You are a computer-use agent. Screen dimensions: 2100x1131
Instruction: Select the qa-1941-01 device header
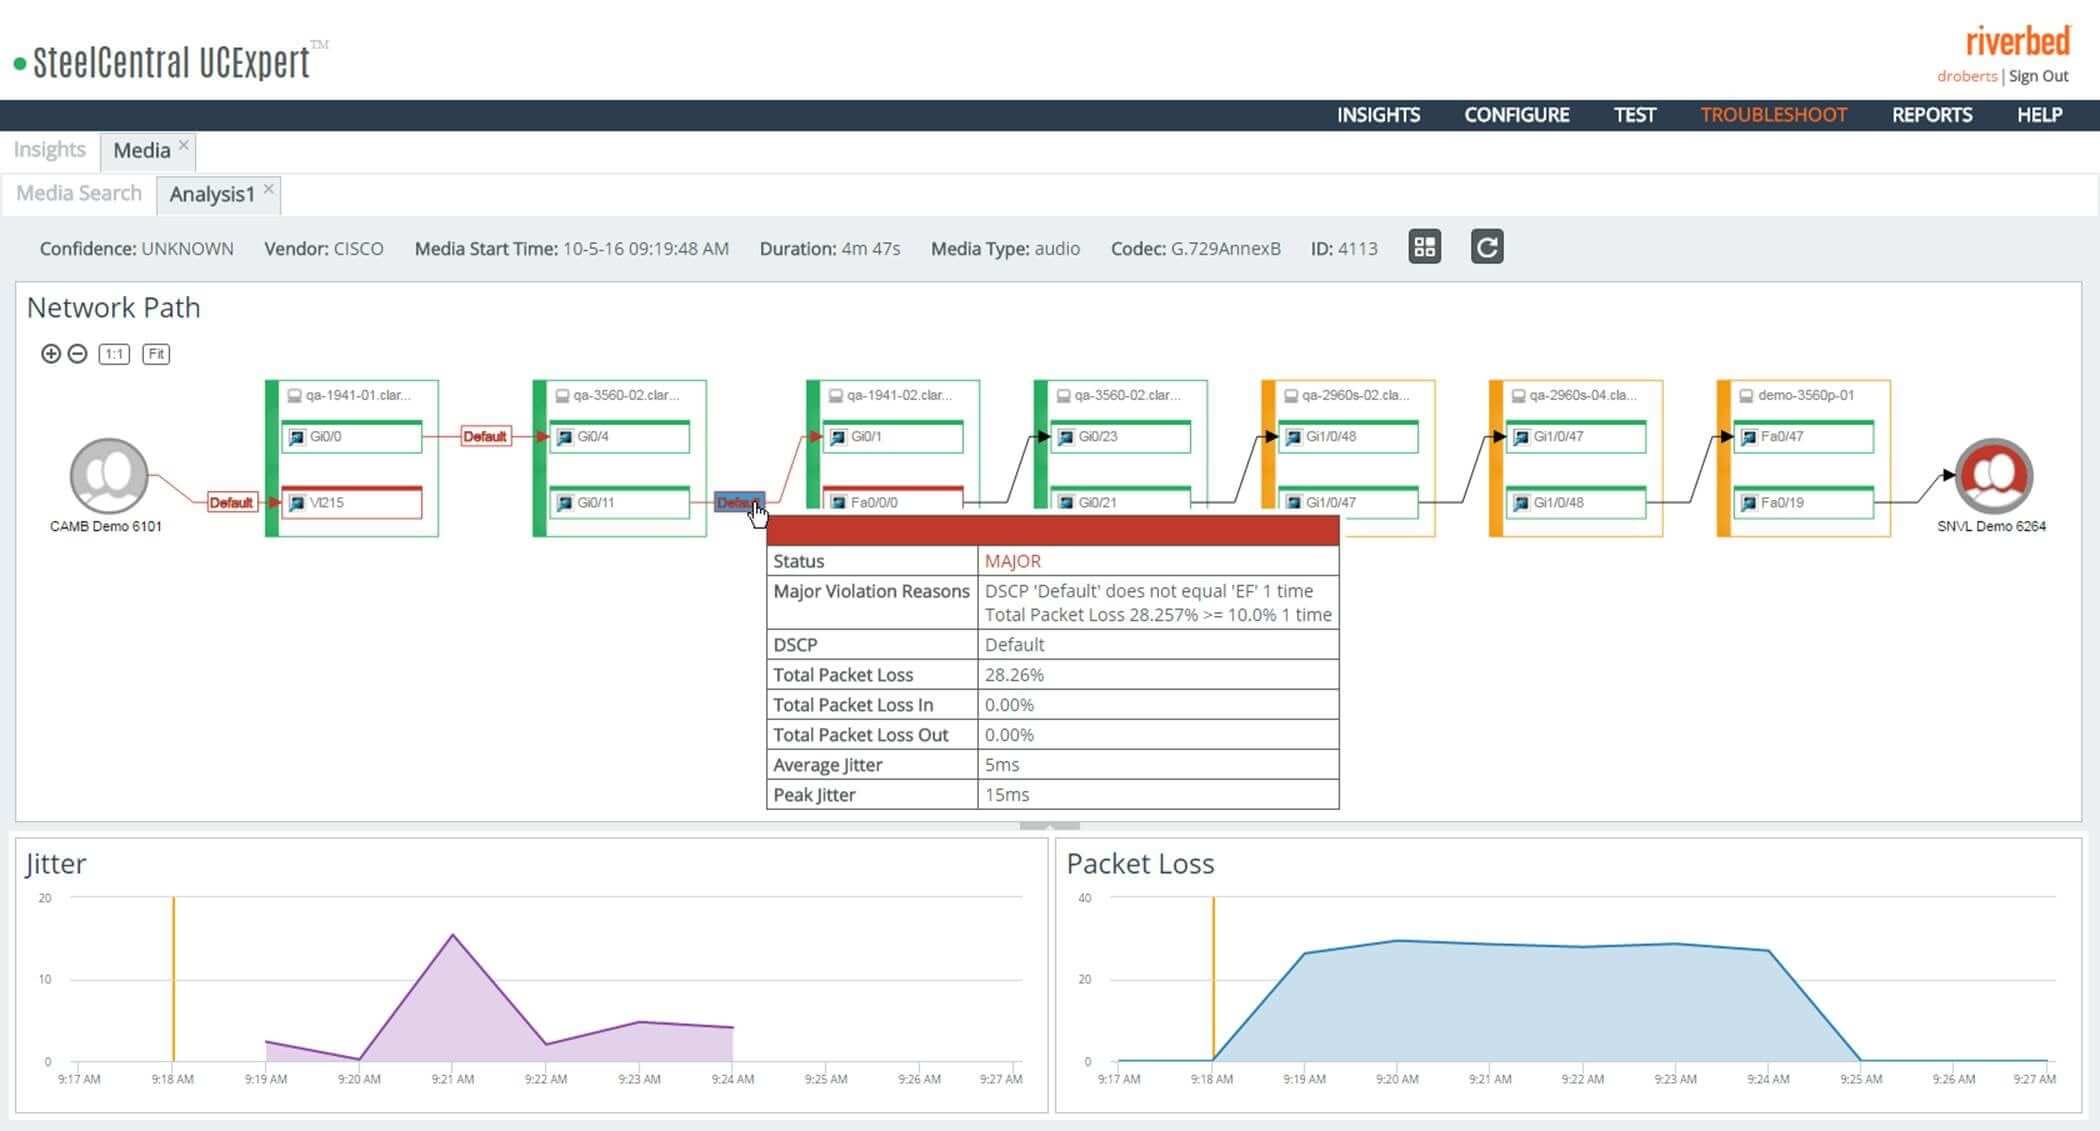pos(349,395)
